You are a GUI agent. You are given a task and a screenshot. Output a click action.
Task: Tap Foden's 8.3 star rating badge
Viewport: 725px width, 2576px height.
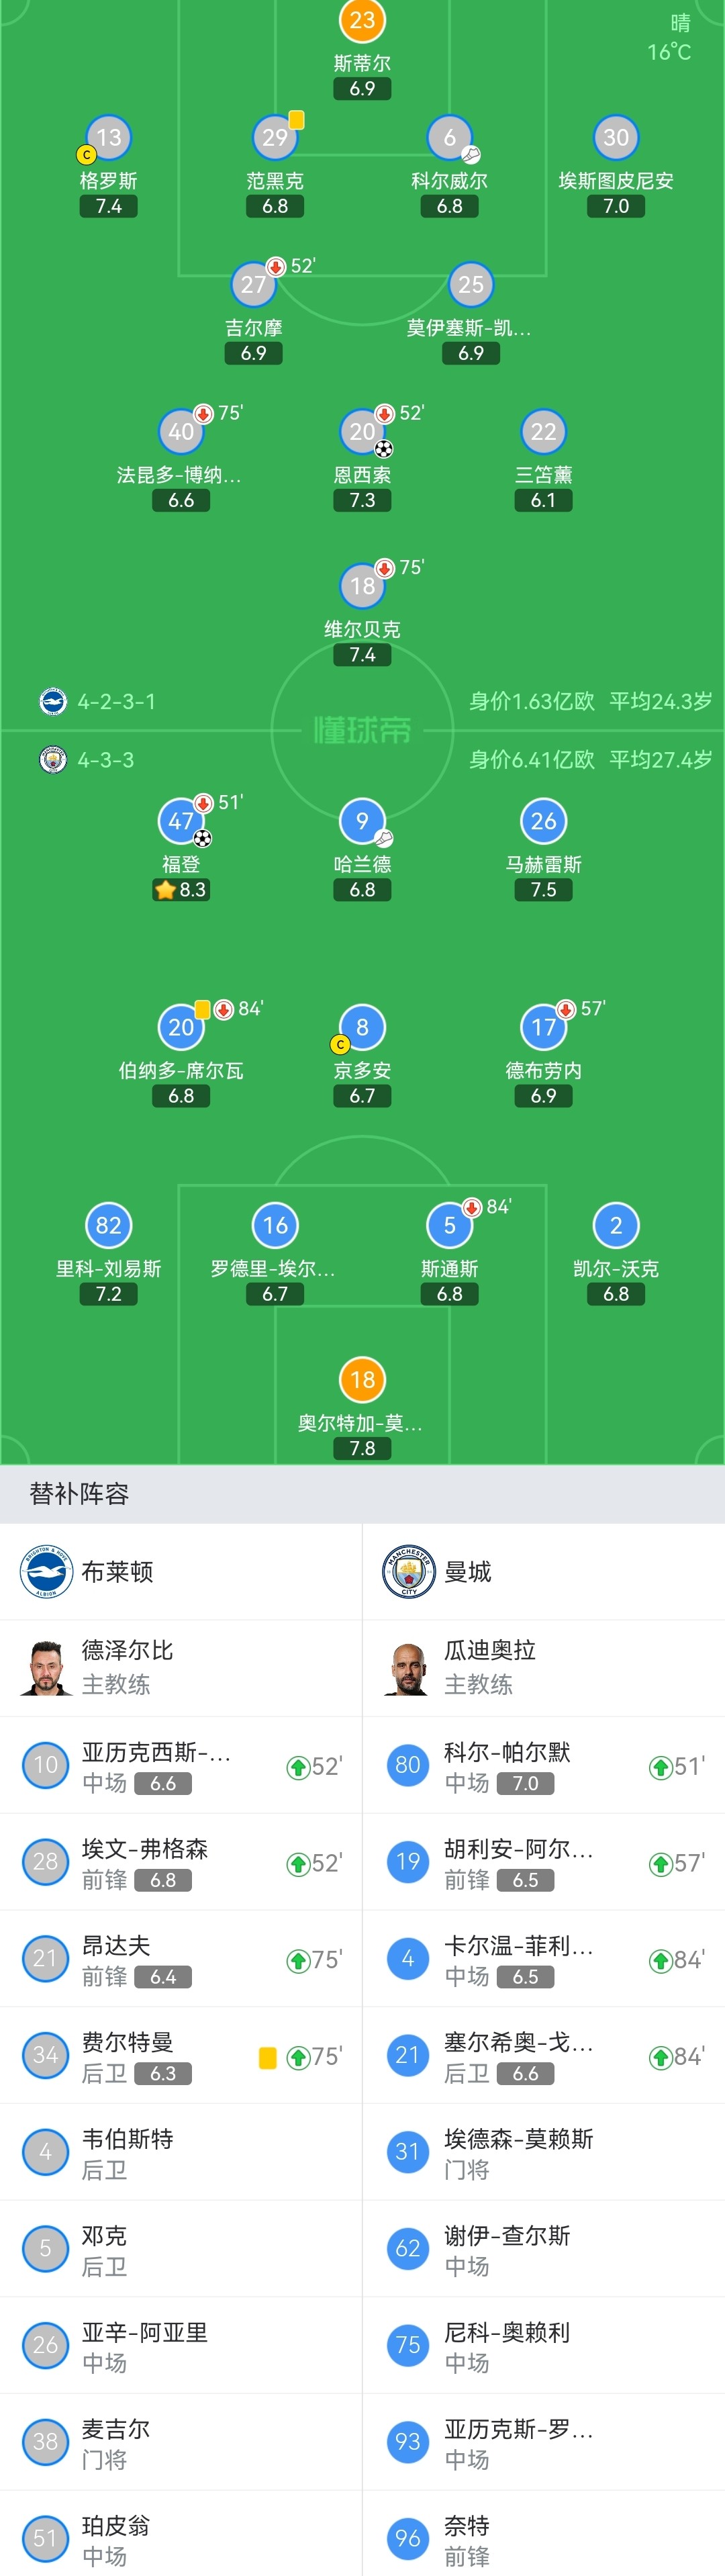click(x=181, y=890)
